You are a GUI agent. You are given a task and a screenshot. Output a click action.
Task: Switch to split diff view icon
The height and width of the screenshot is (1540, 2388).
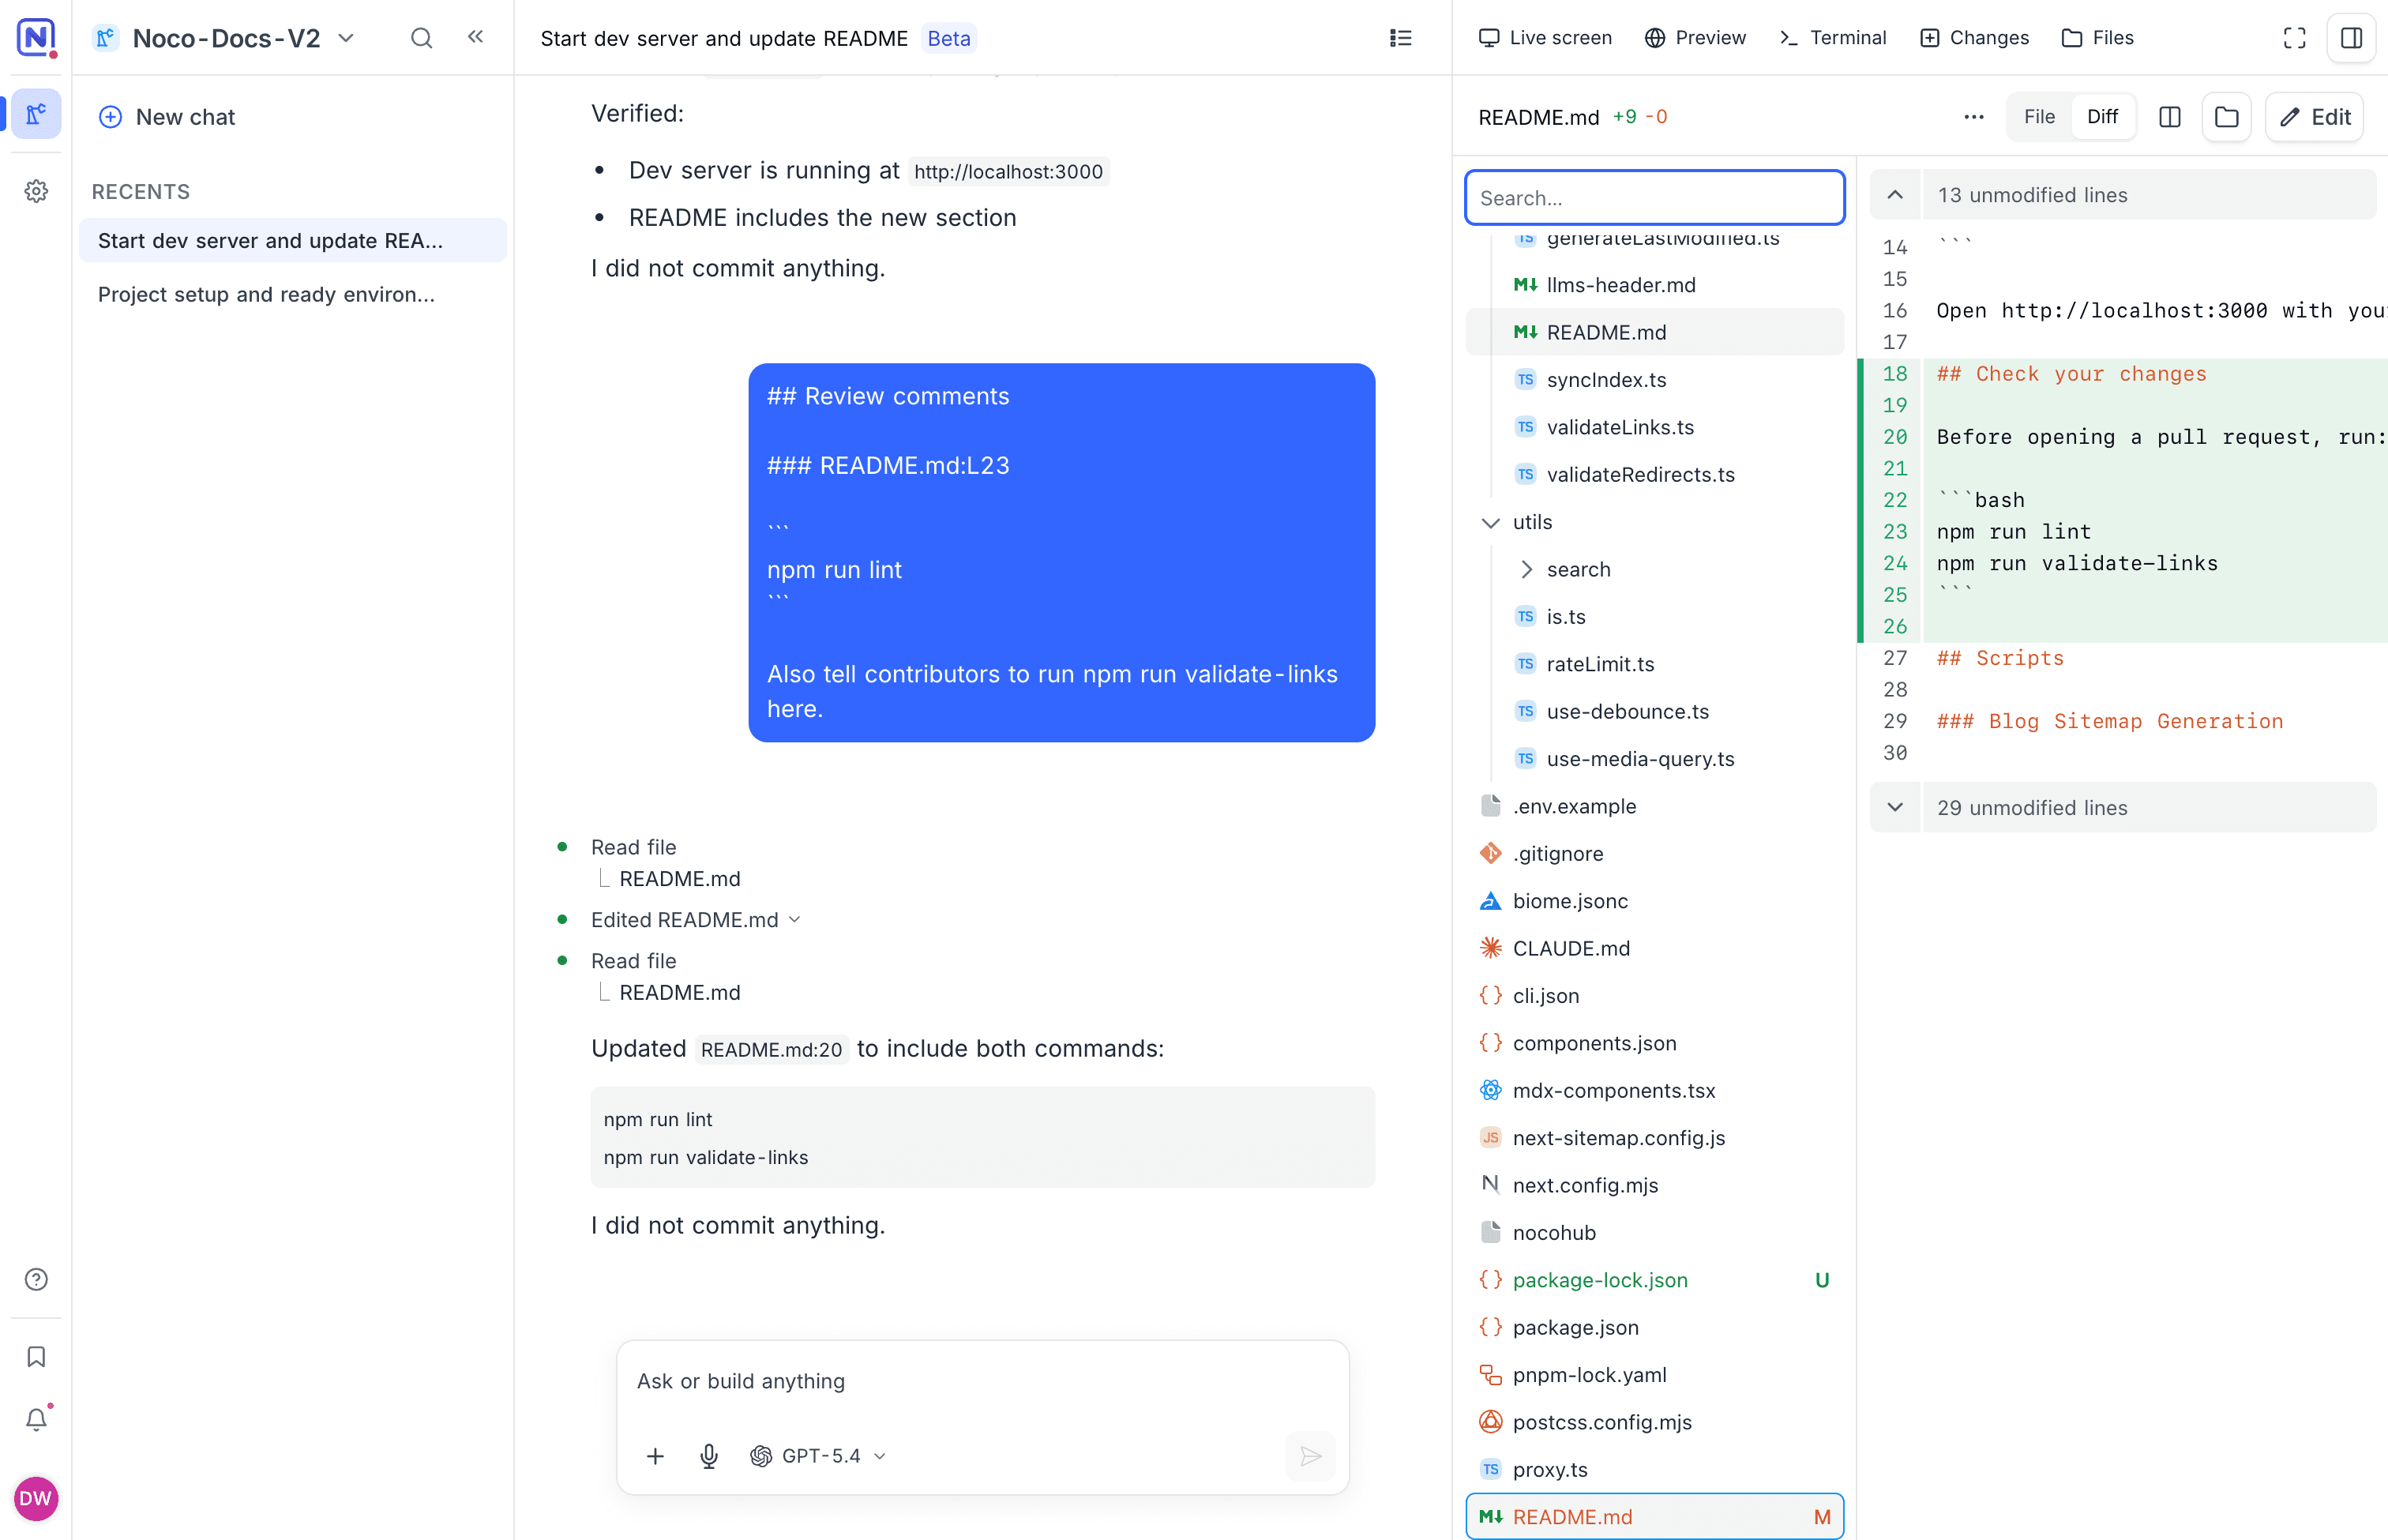(x=2169, y=117)
